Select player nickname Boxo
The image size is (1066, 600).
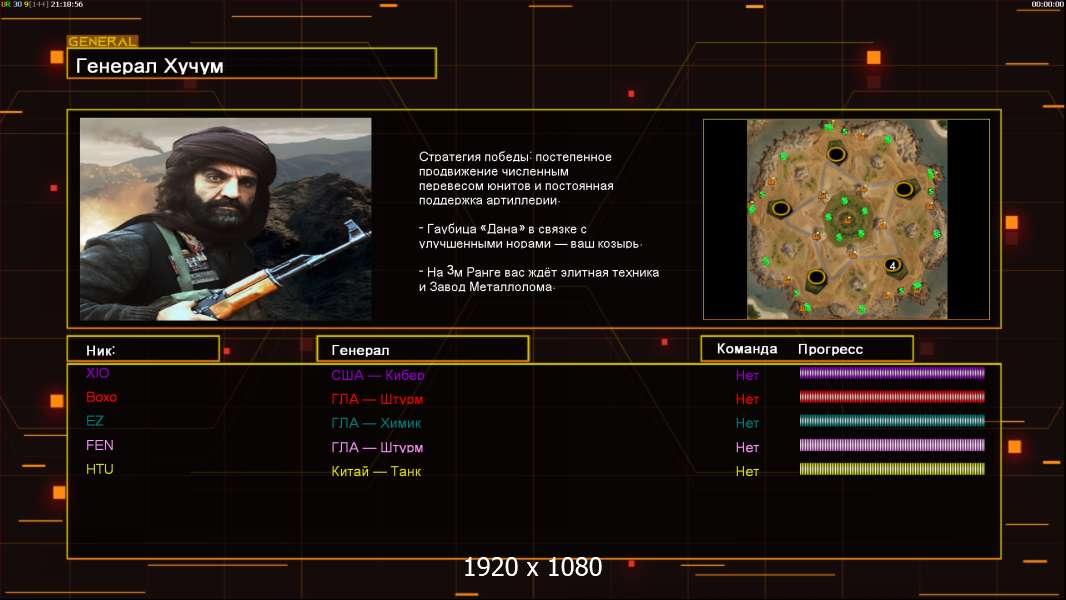101,397
